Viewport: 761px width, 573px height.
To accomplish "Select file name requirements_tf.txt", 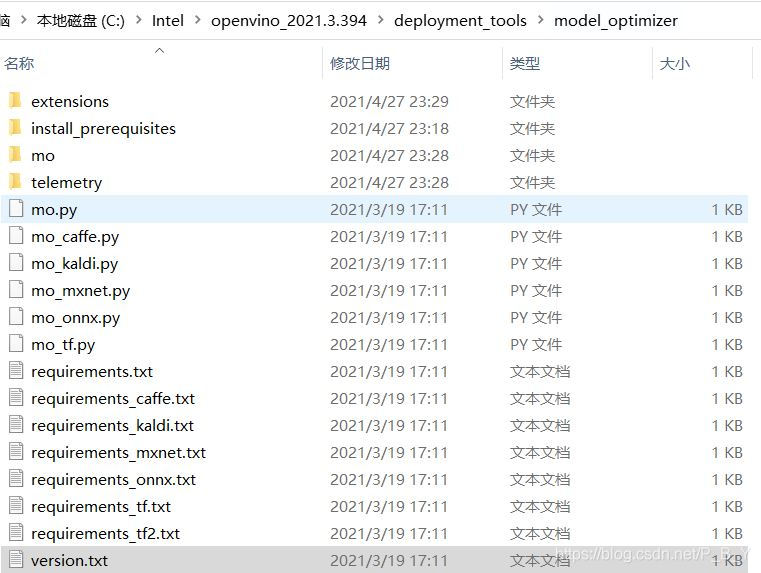I will tap(101, 507).
